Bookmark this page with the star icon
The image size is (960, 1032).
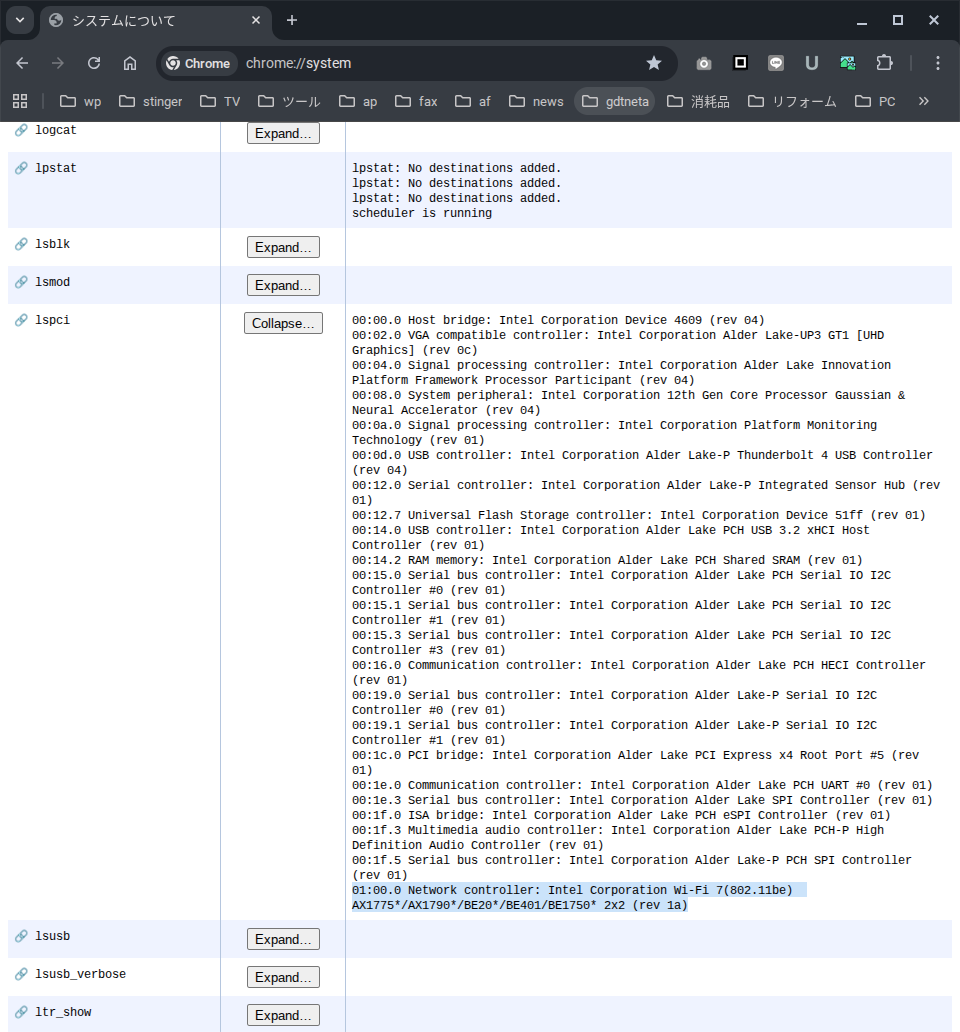pyautogui.click(x=653, y=63)
